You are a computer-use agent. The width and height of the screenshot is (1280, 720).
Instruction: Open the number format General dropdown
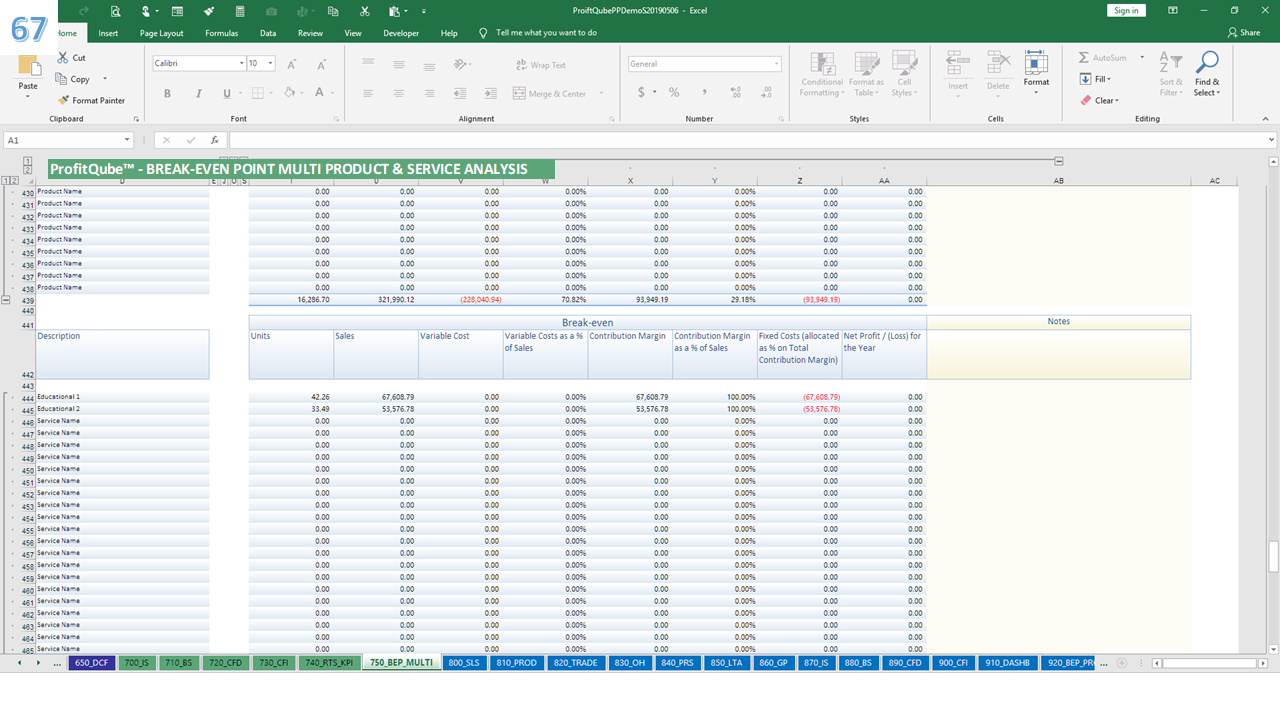pyautogui.click(x=776, y=63)
